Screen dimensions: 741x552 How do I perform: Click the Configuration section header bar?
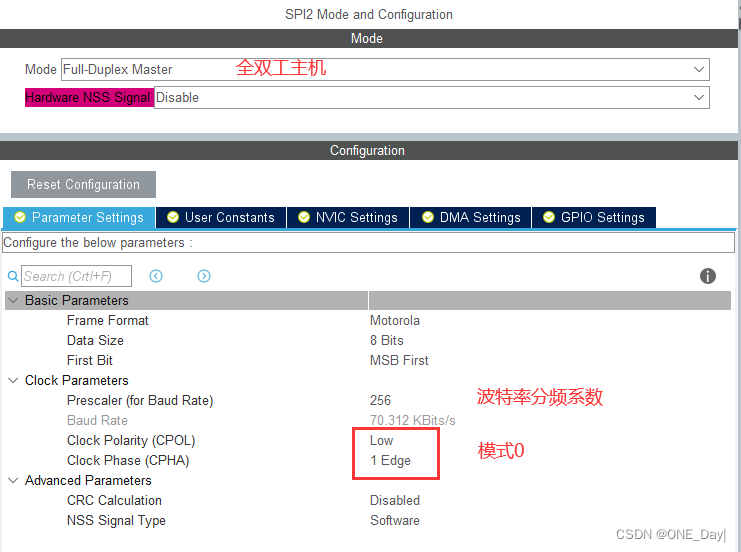click(369, 150)
